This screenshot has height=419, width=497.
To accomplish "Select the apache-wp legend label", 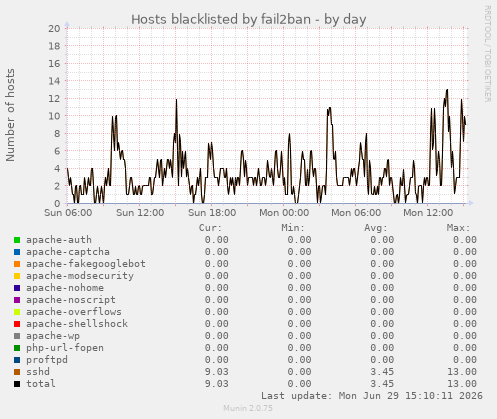I will (x=53, y=336).
